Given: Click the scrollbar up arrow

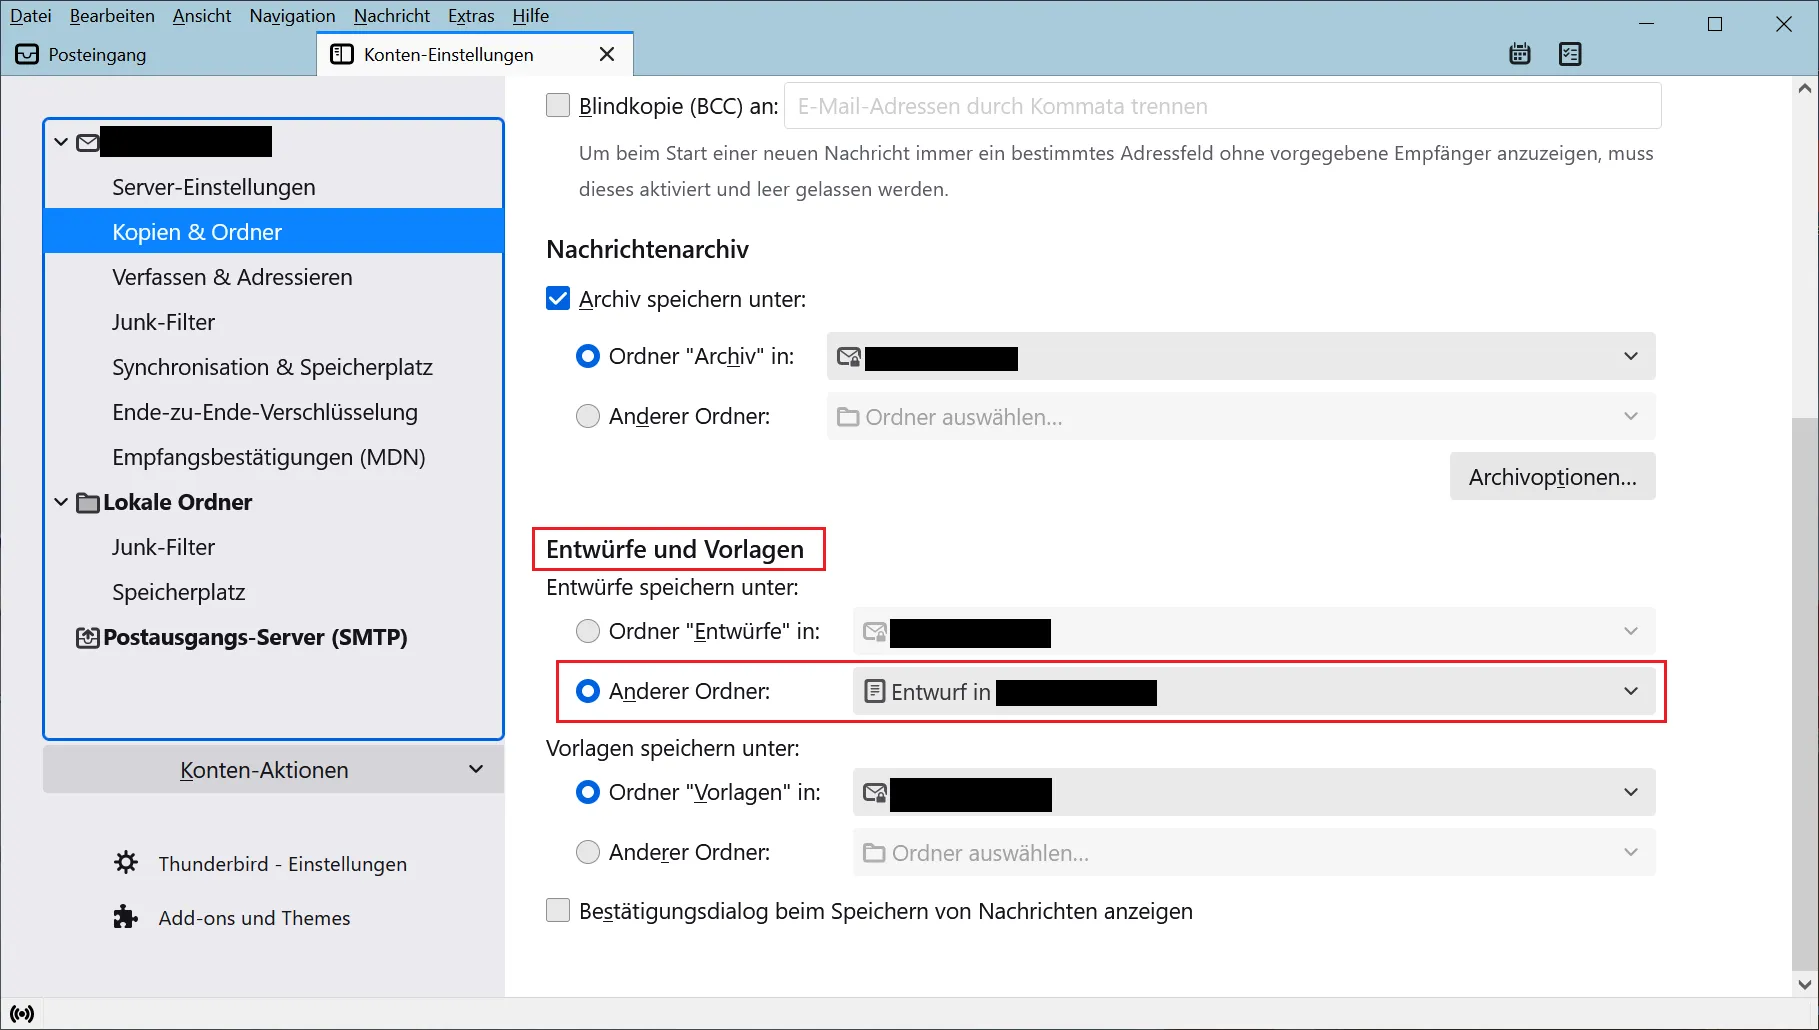Looking at the screenshot, I should click(x=1804, y=88).
